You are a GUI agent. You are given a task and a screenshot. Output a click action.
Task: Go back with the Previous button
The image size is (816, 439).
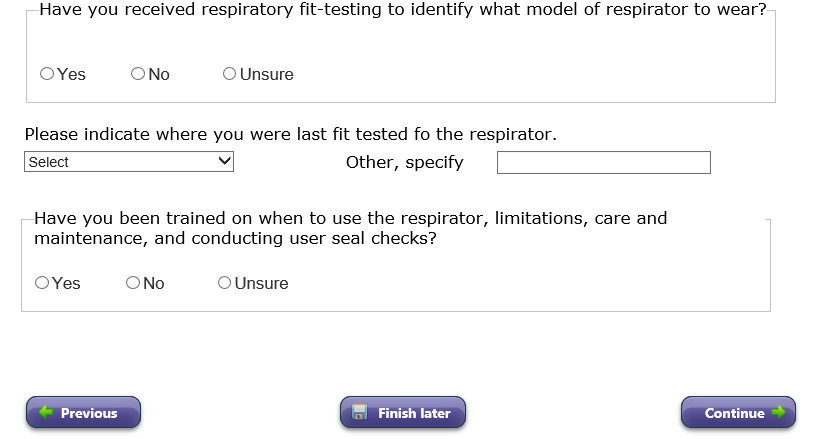[83, 413]
